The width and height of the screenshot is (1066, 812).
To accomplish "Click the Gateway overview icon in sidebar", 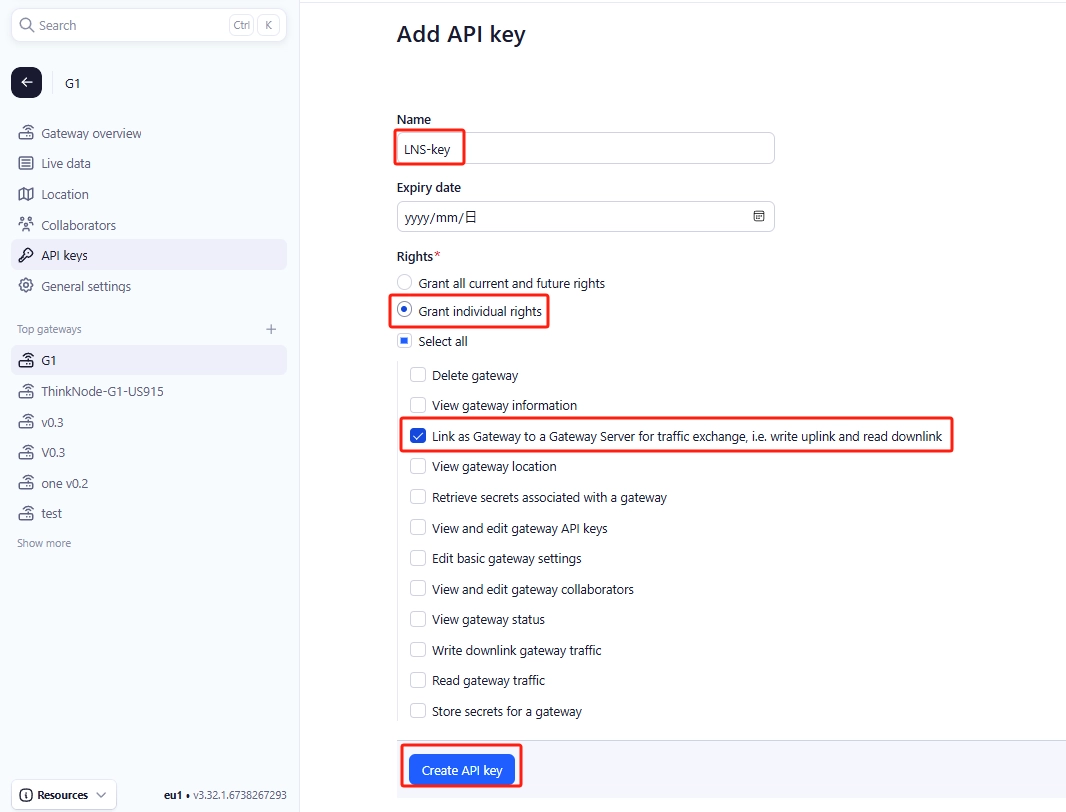I will 26,133.
